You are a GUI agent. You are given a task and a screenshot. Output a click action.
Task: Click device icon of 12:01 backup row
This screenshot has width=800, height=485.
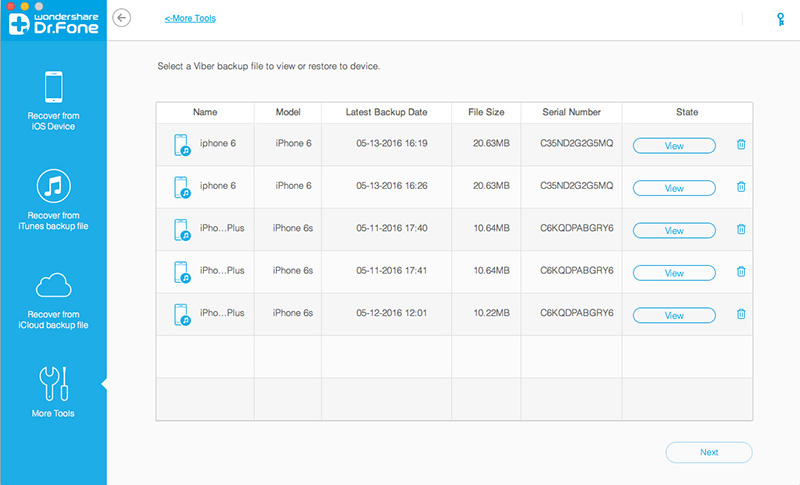coord(182,314)
